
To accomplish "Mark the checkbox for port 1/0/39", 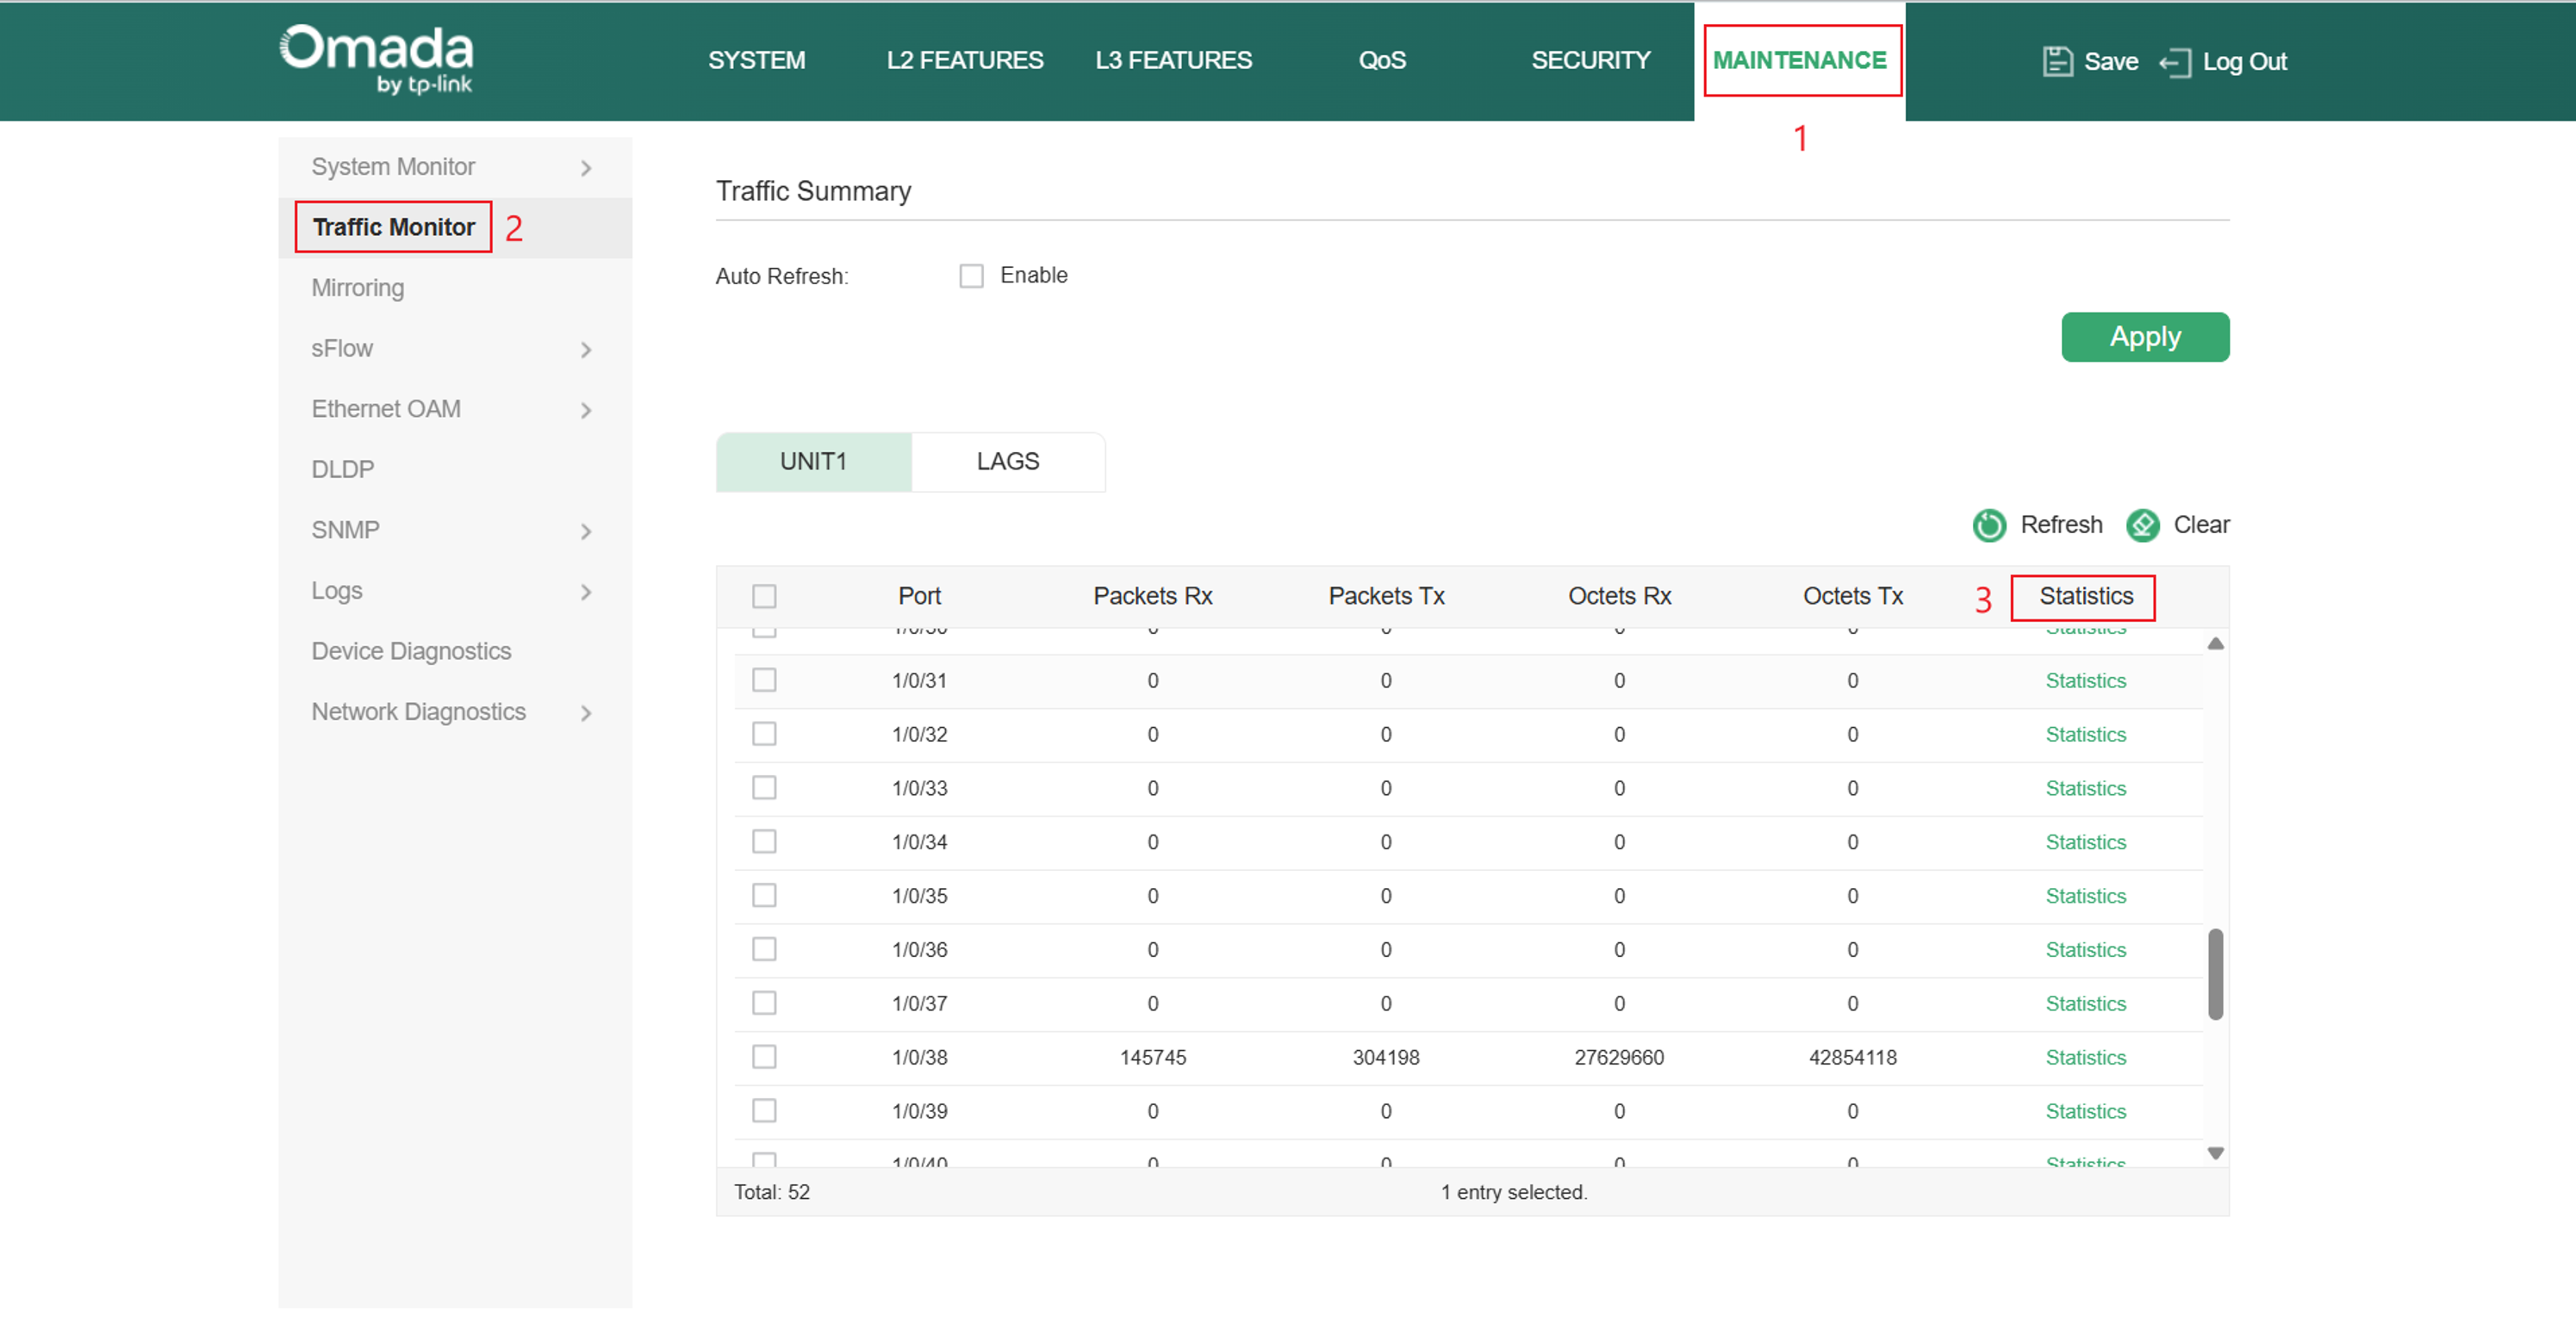I will point(764,1111).
